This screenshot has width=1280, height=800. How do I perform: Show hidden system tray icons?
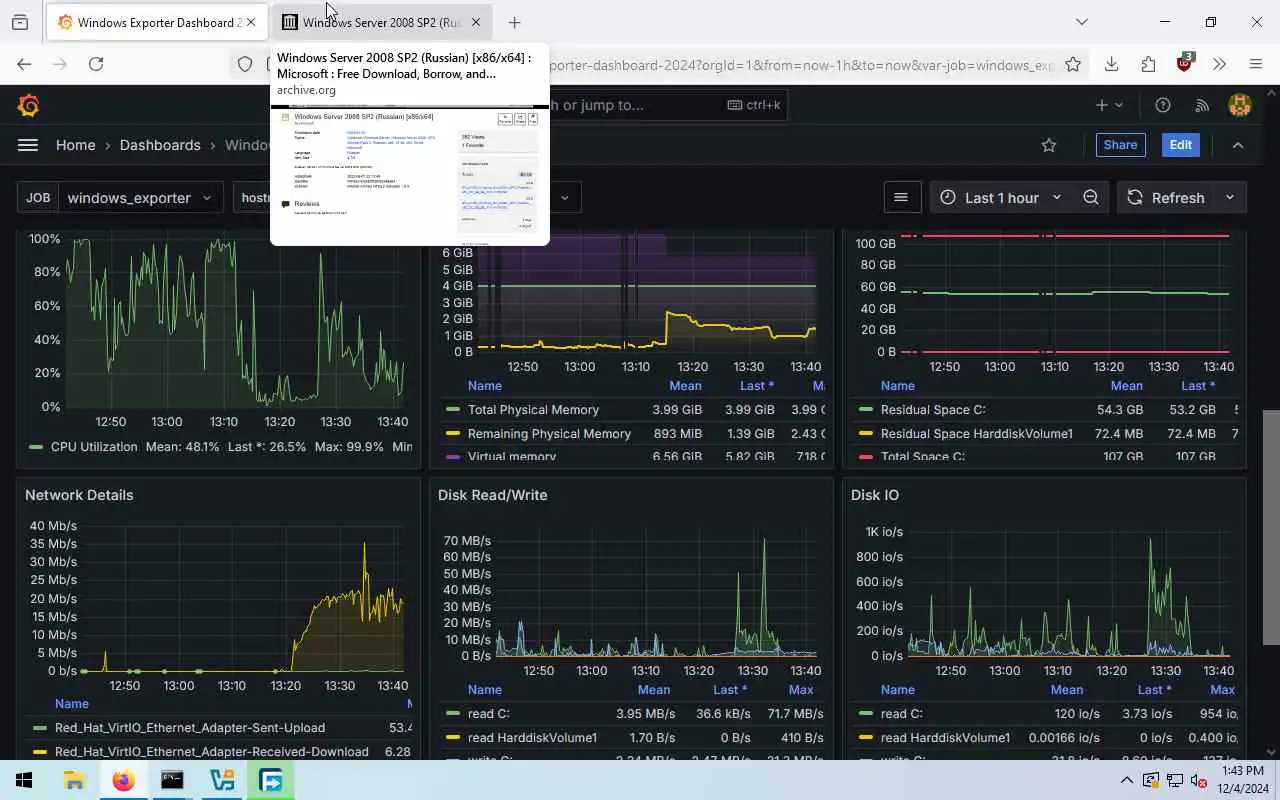click(1127, 780)
